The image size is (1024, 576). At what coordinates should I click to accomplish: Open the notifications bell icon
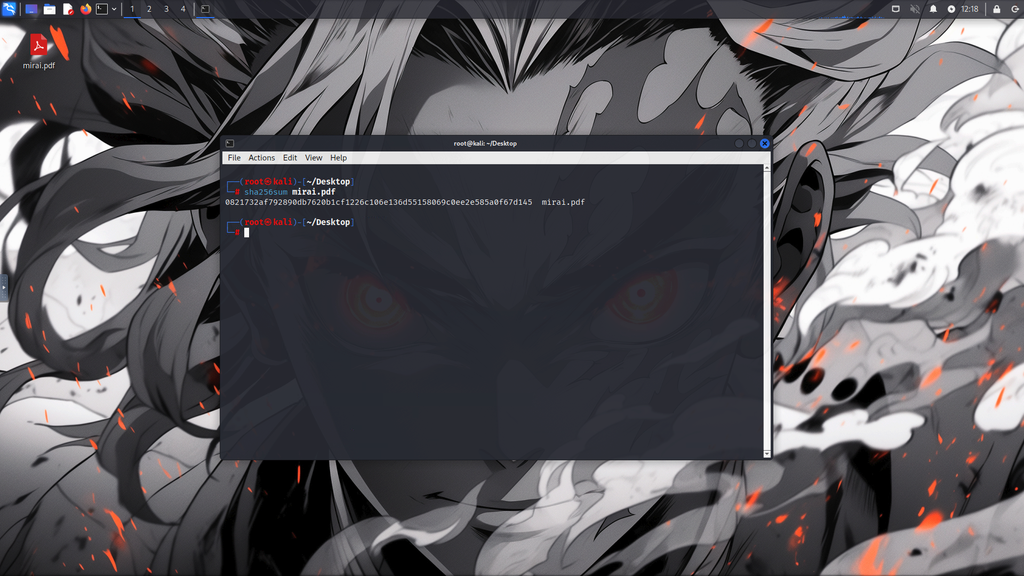click(933, 9)
